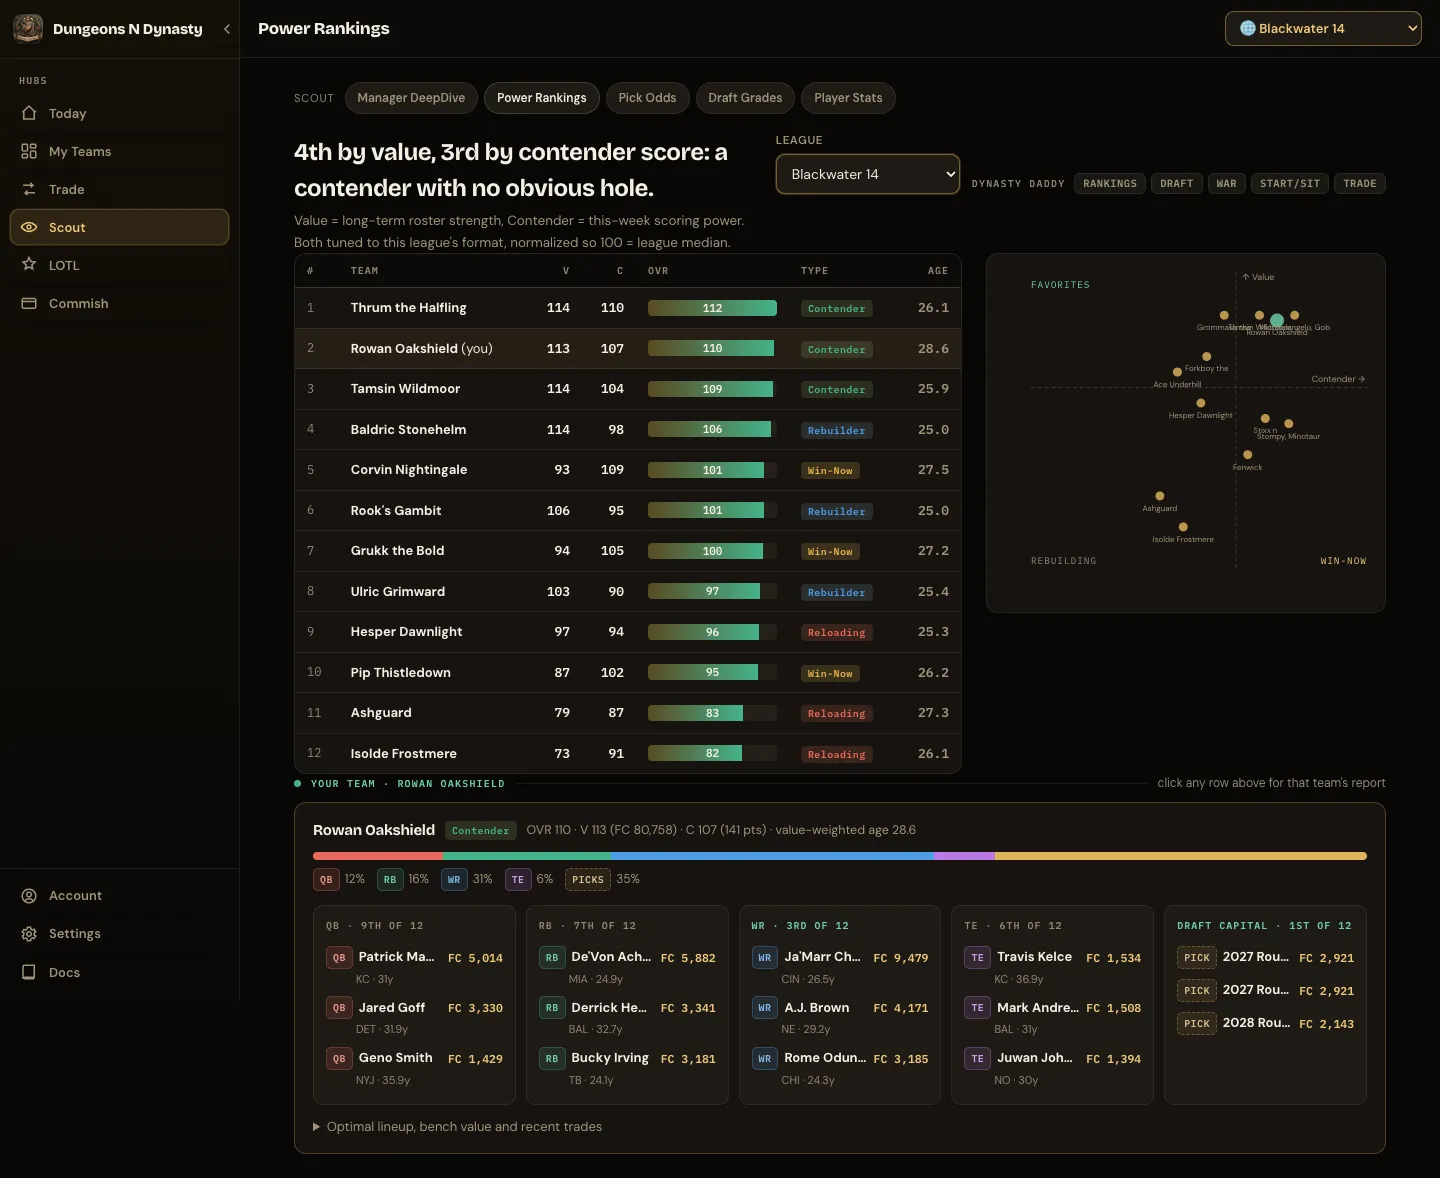Click Derrick Henry in RB card
The height and width of the screenshot is (1178, 1440).
[x=609, y=1008]
